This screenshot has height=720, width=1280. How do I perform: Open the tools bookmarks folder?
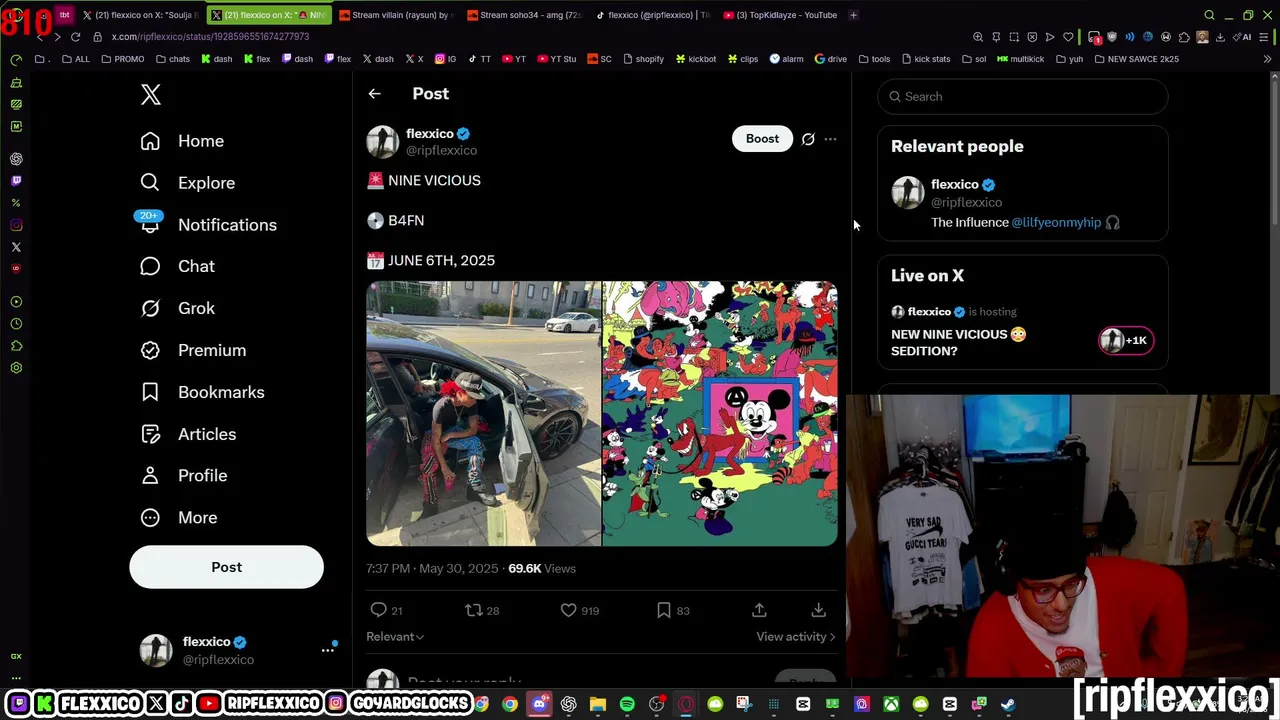pyautogui.click(x=874, y=59)
